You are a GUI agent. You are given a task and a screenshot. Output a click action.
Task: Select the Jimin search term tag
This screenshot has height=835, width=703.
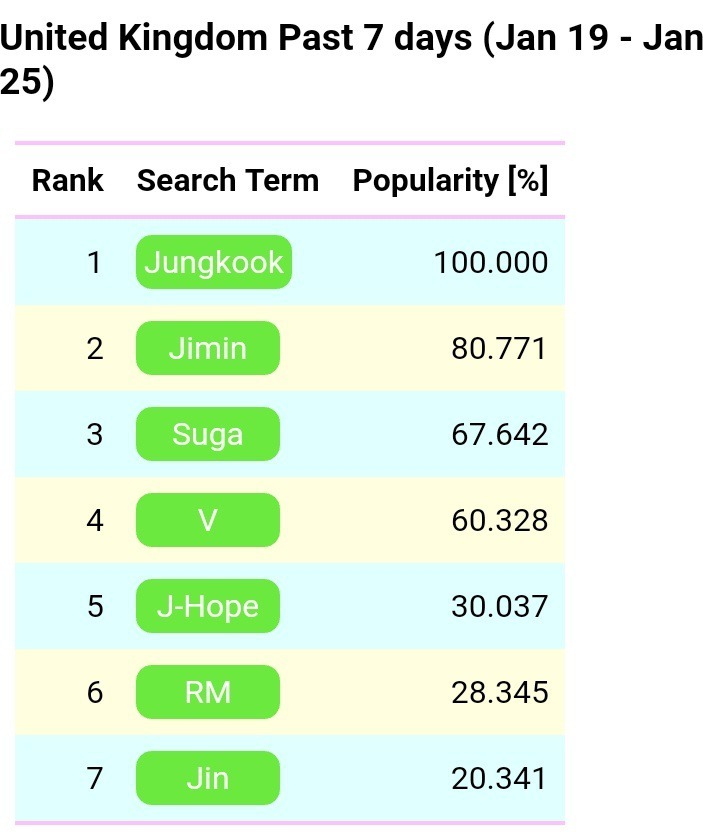[x=208, y=349]
